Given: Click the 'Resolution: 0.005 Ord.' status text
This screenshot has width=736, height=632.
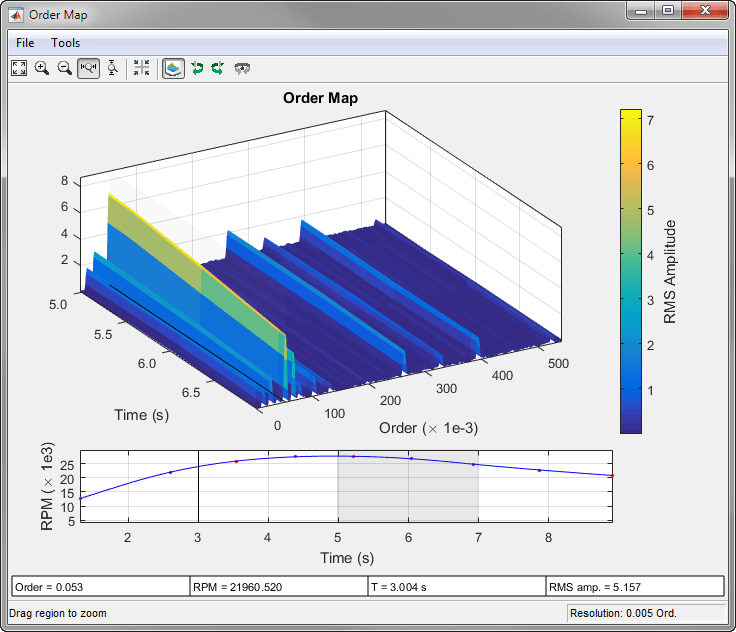Looking at the screenshot, I should (623, 613).
